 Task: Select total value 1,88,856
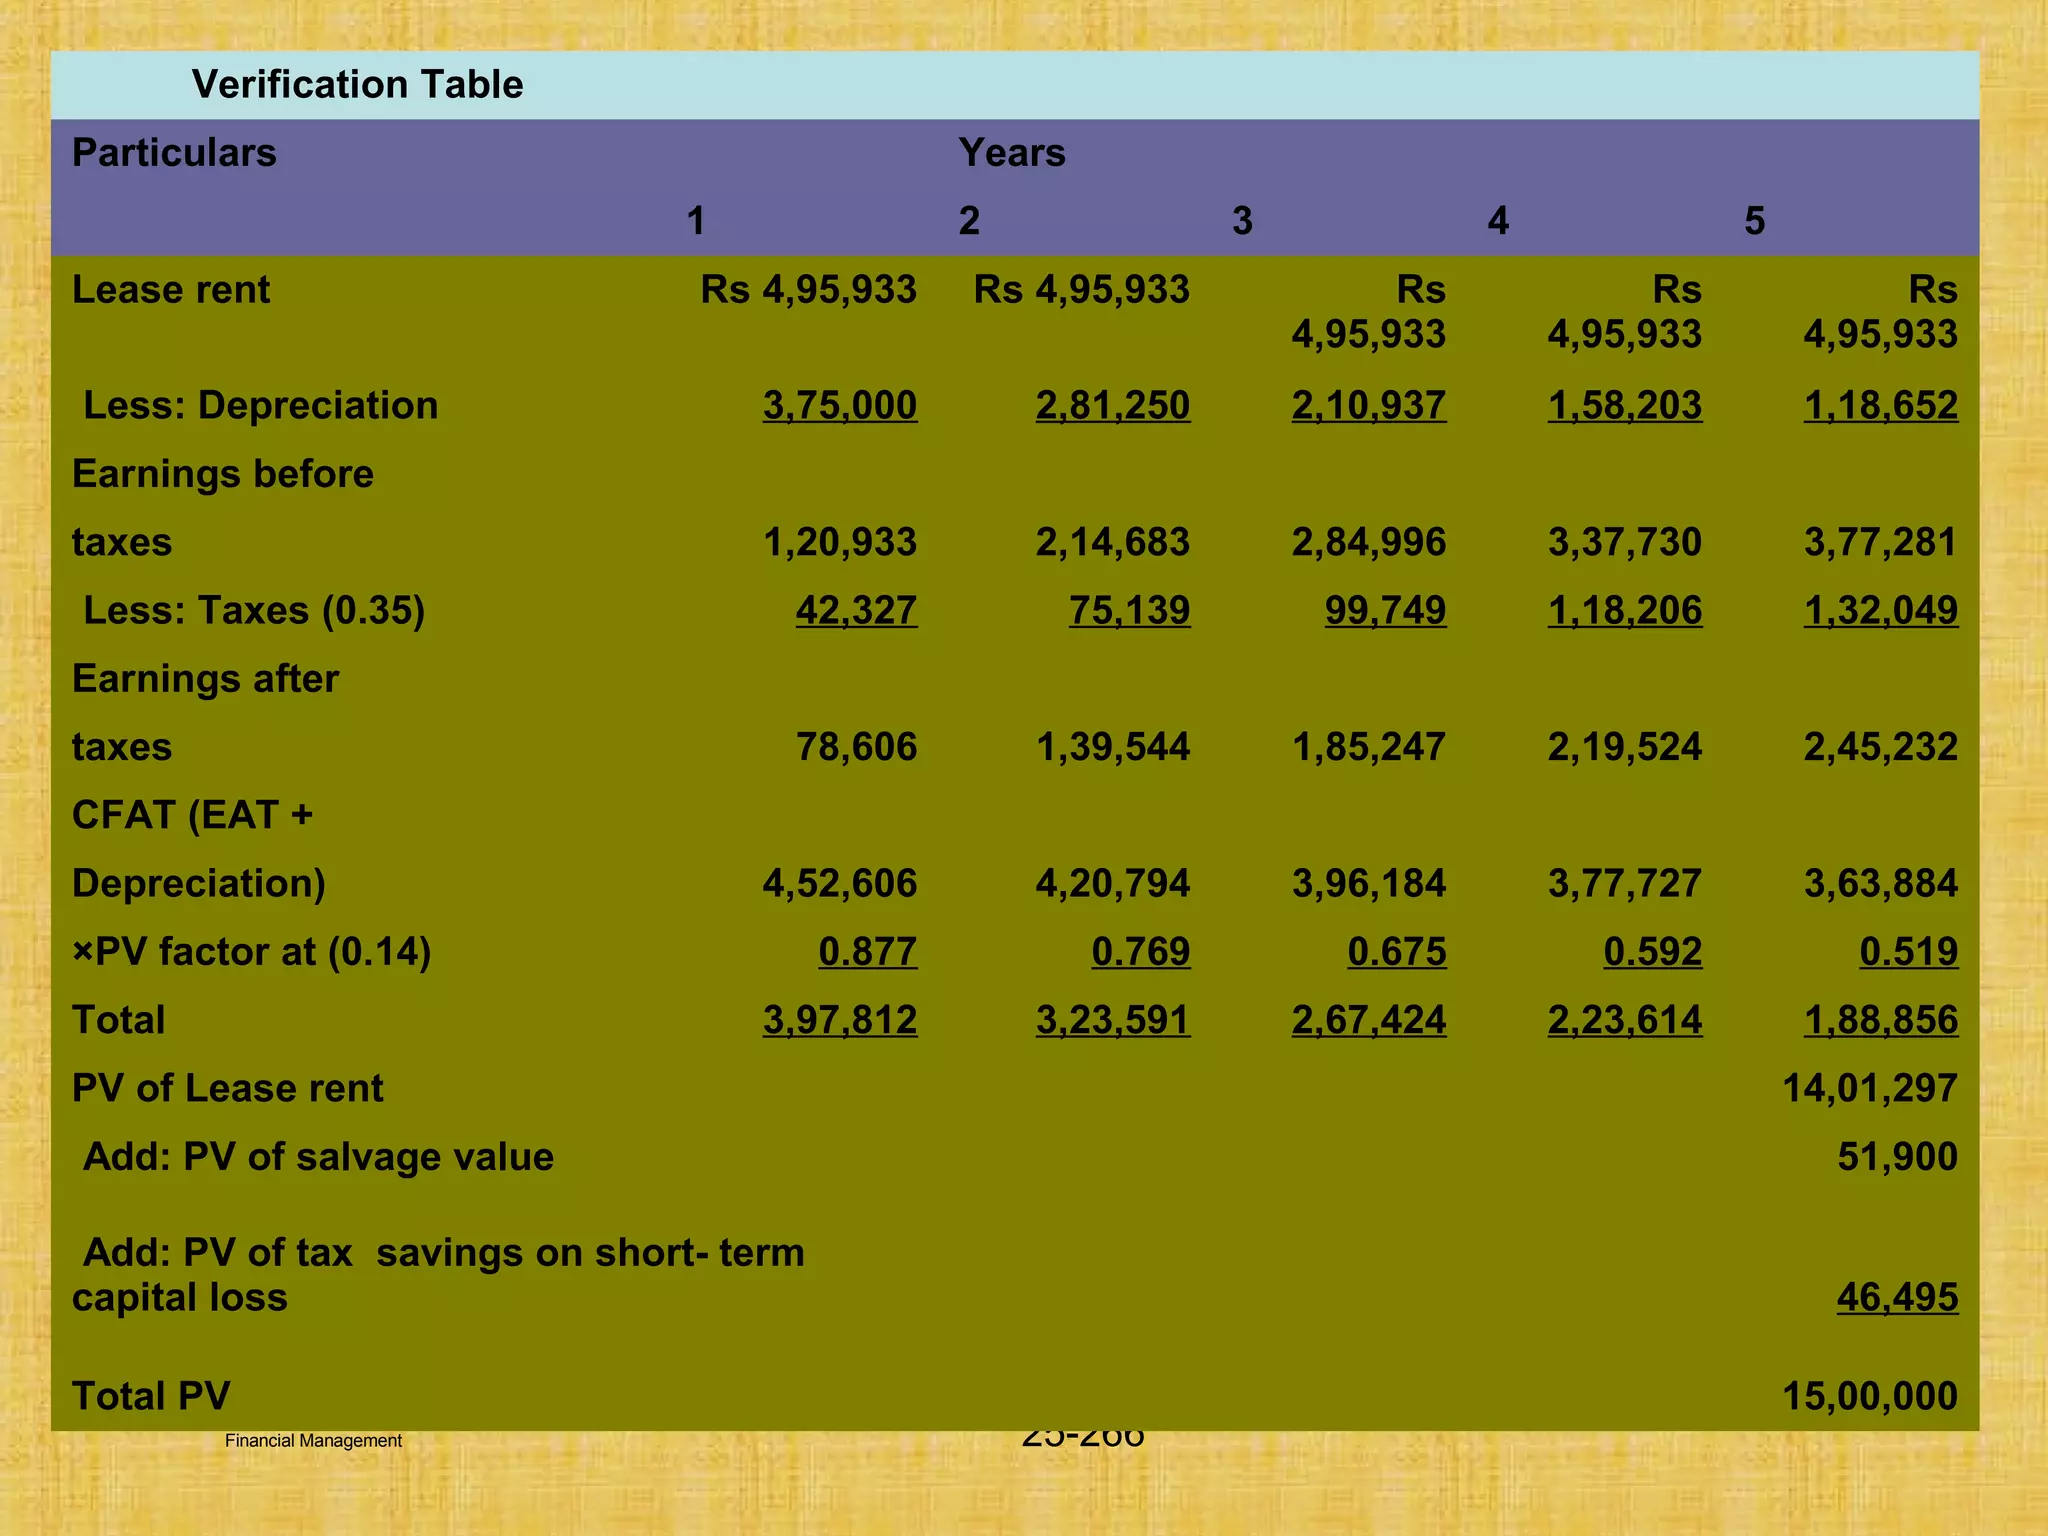point(1881,1020)
